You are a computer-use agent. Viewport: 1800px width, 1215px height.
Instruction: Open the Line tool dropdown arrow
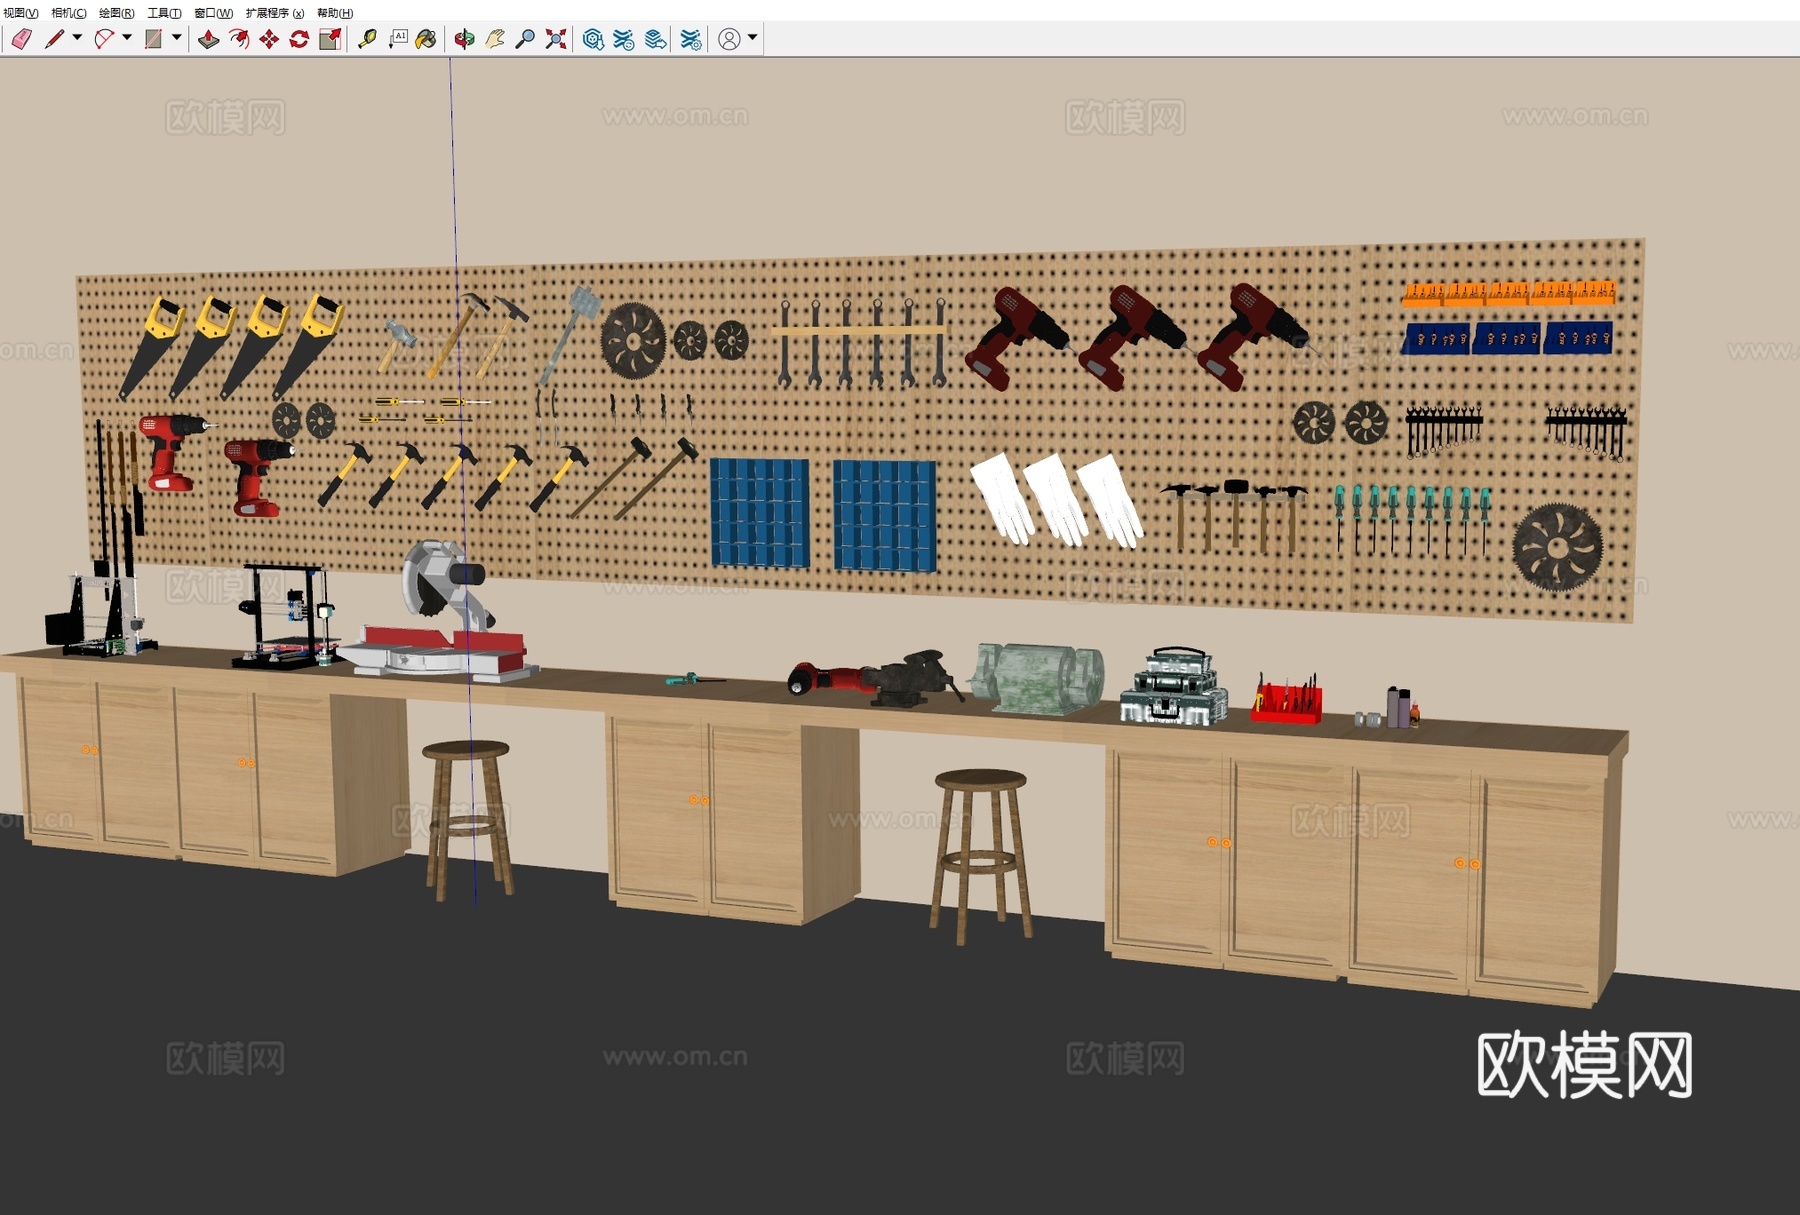pos(77,38)
